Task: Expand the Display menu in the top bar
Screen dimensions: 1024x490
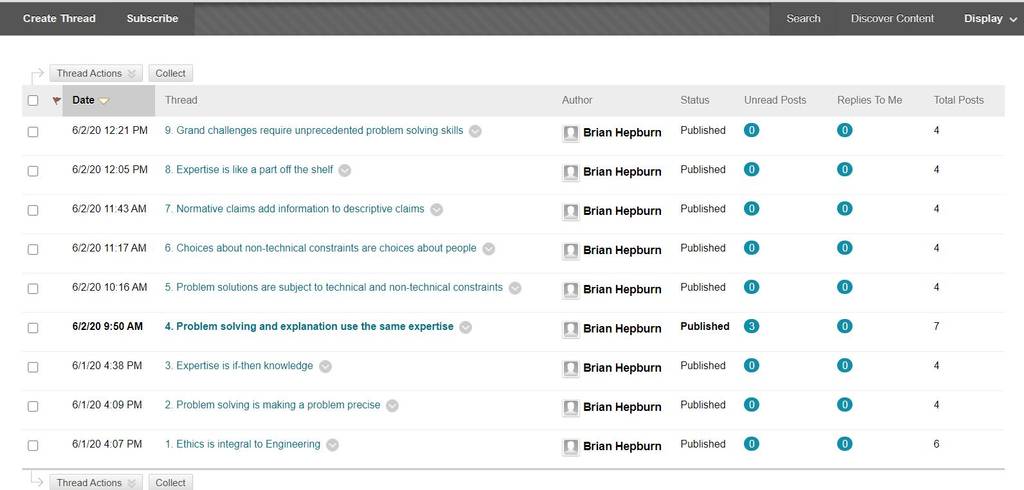Action: coord(990,18)
